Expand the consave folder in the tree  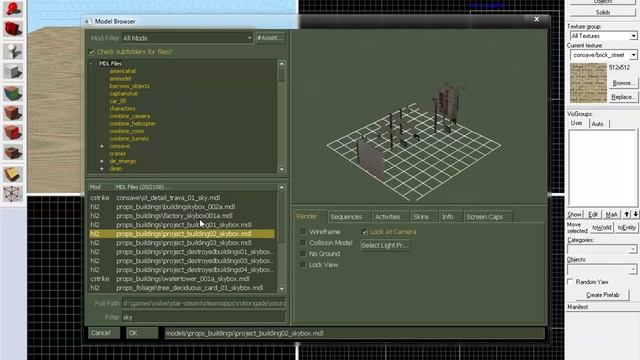pos(102,146)
